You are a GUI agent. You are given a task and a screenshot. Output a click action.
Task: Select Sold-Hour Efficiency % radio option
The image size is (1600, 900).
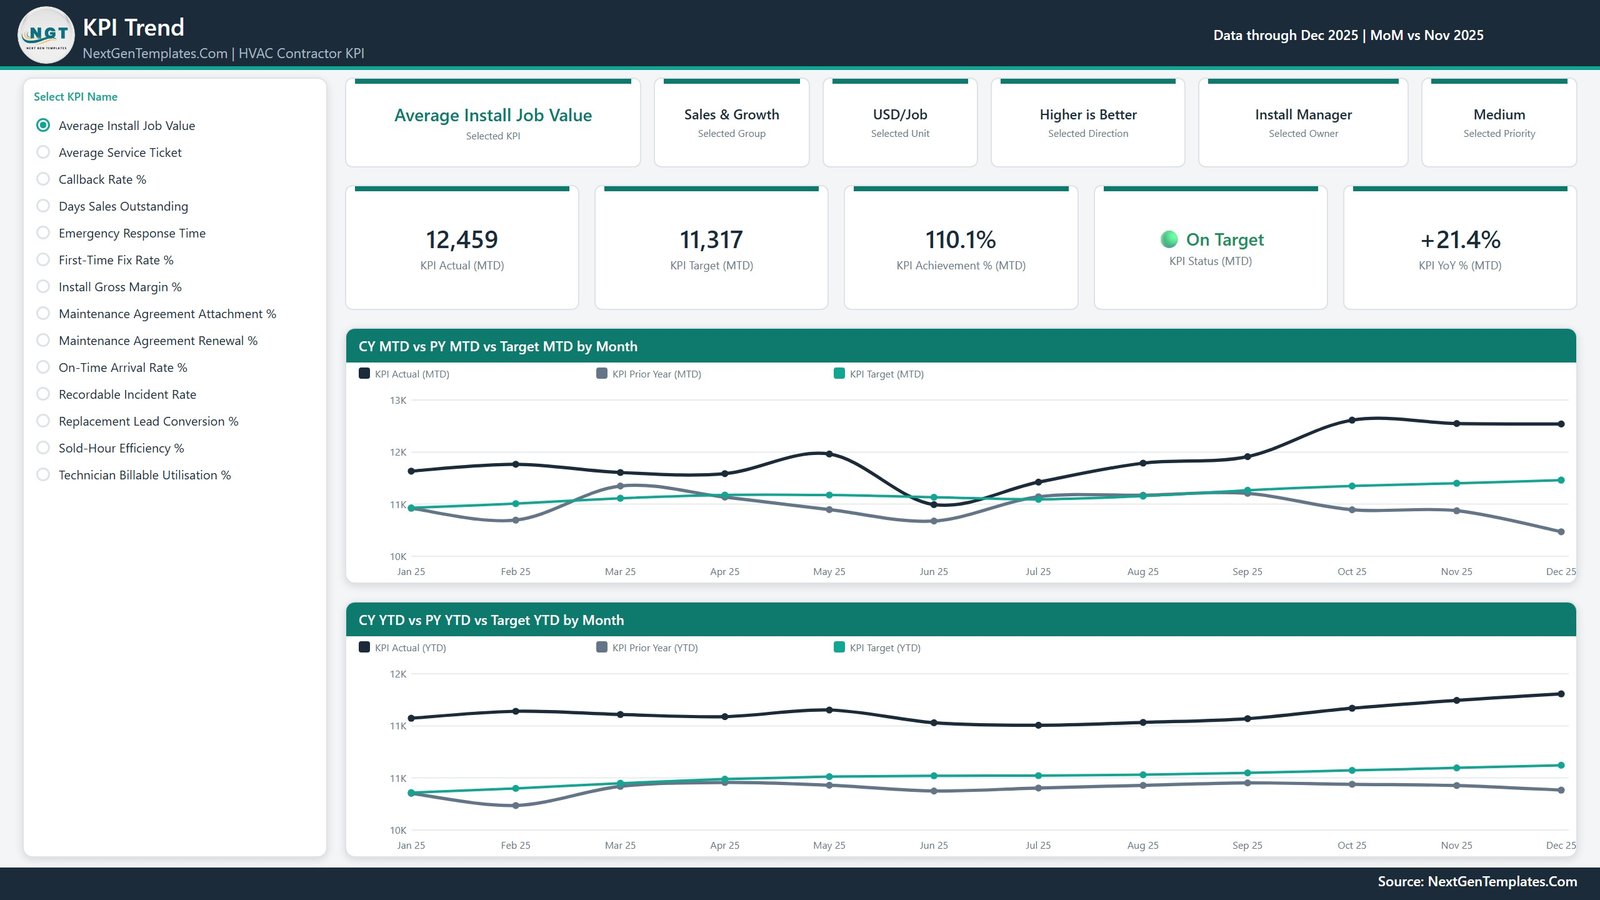(43, 448)
